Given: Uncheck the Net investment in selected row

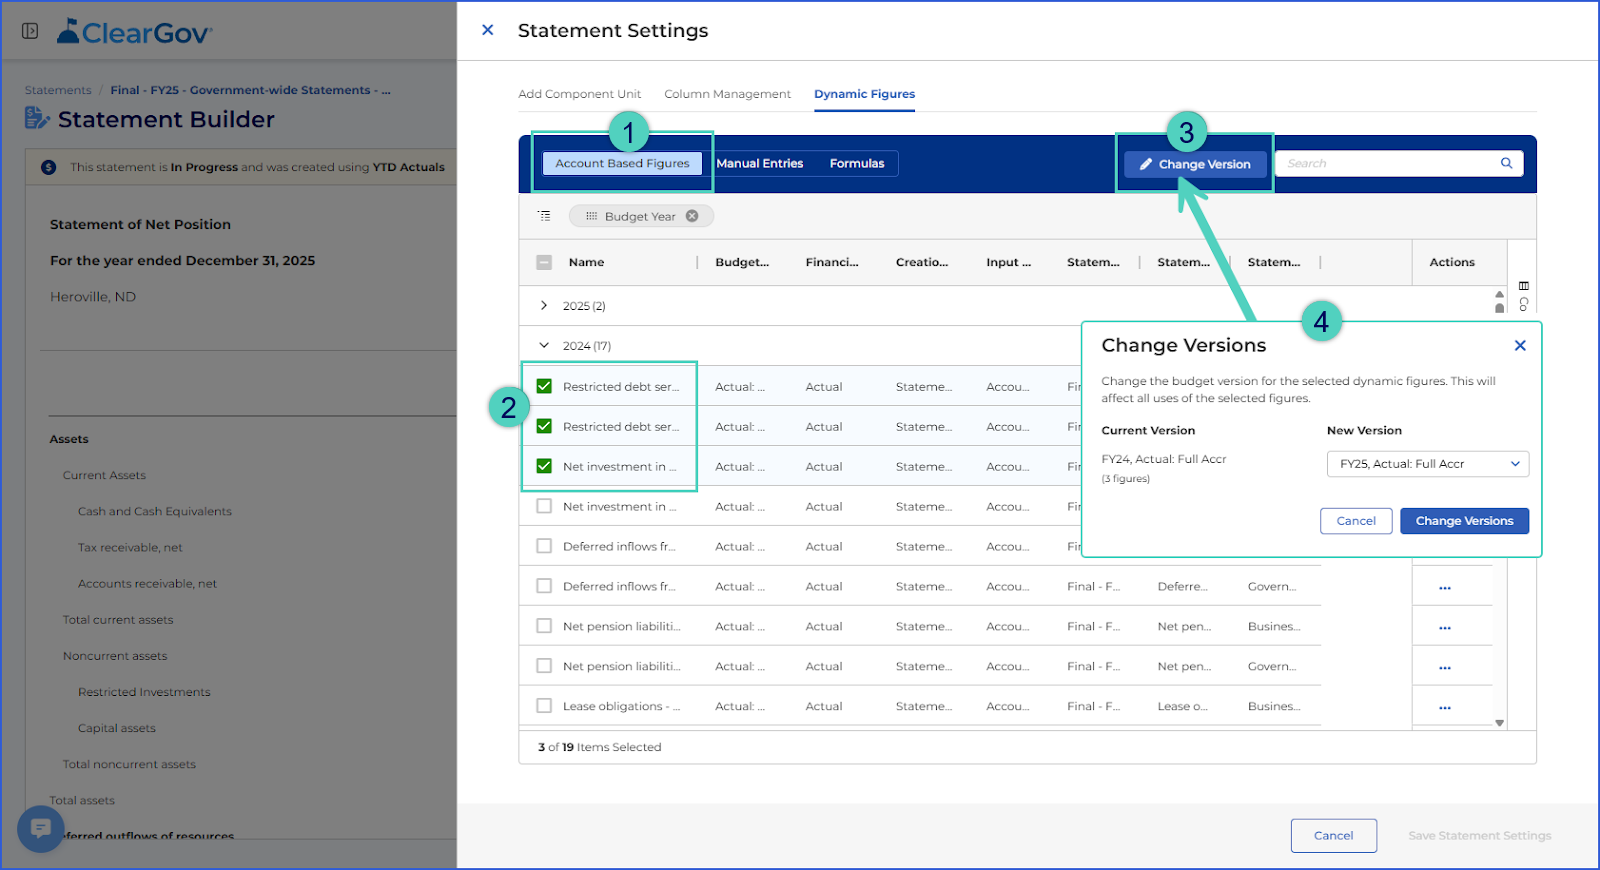Looking at the screenshot, I should (x=544, y=466).
